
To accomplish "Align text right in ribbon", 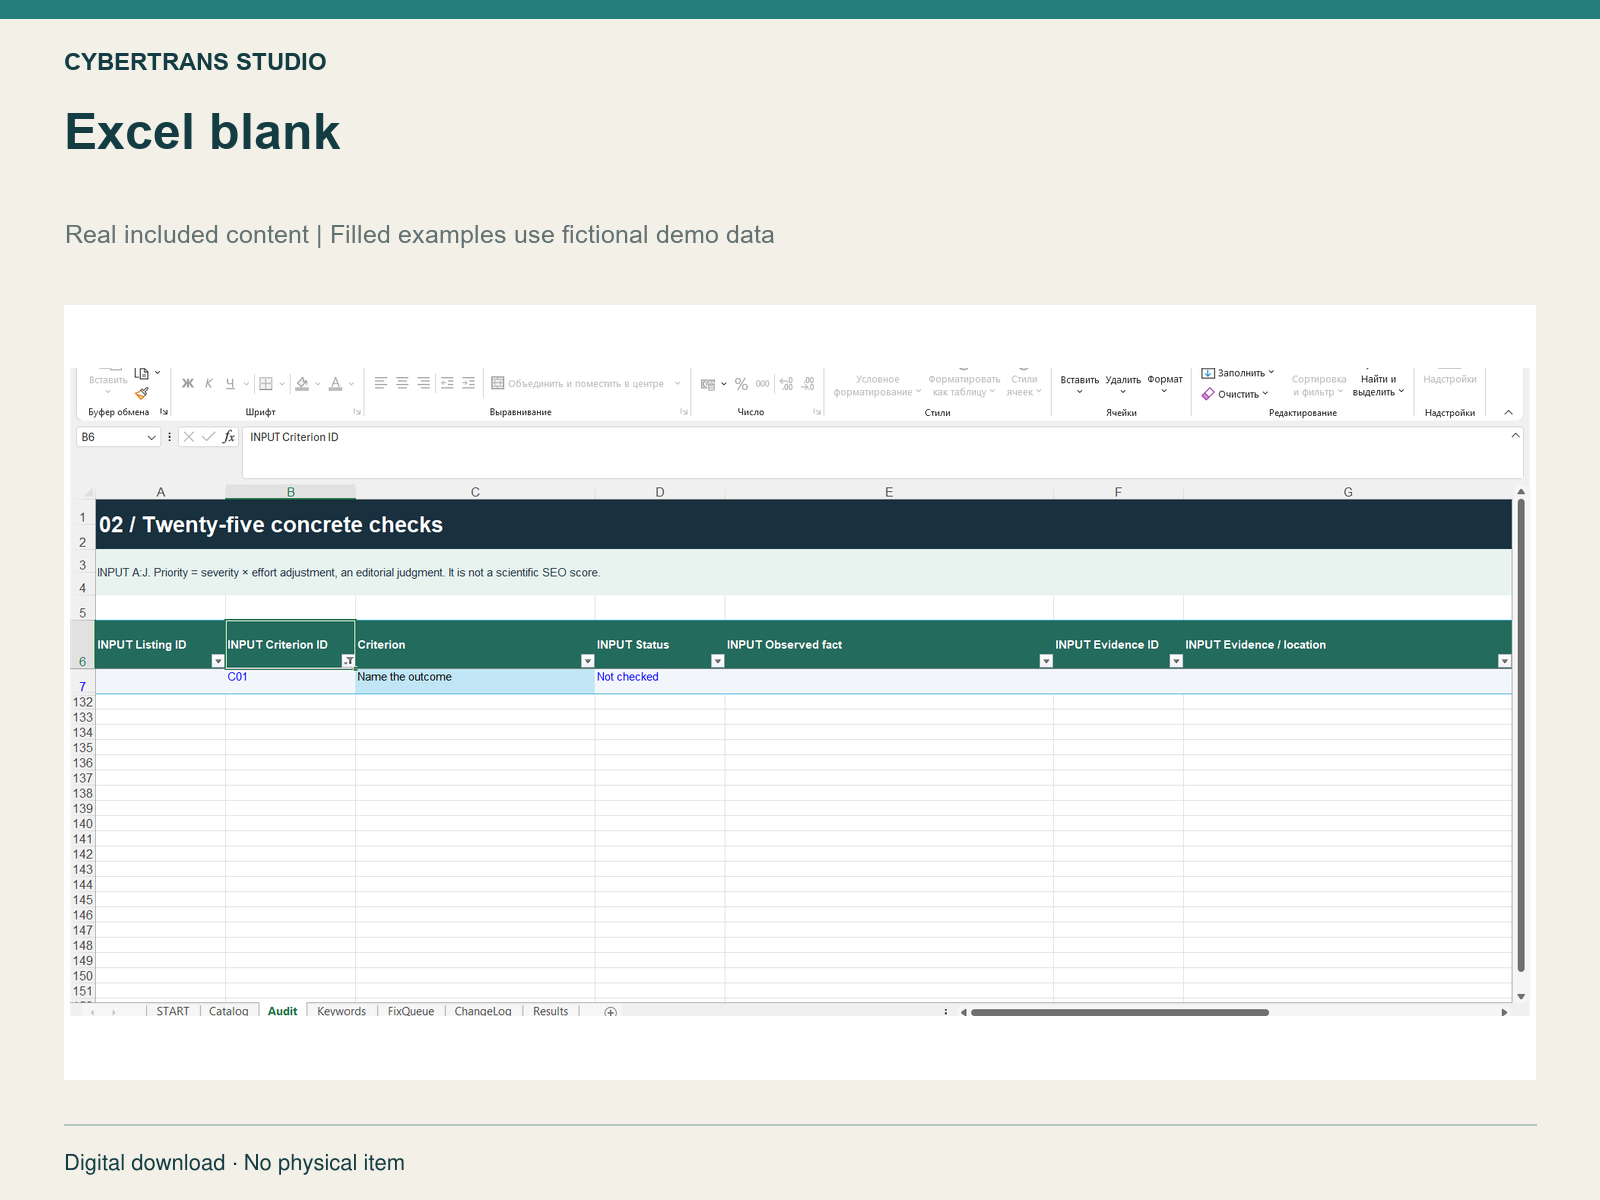I will pyautogui.click(x=424, y=383).
